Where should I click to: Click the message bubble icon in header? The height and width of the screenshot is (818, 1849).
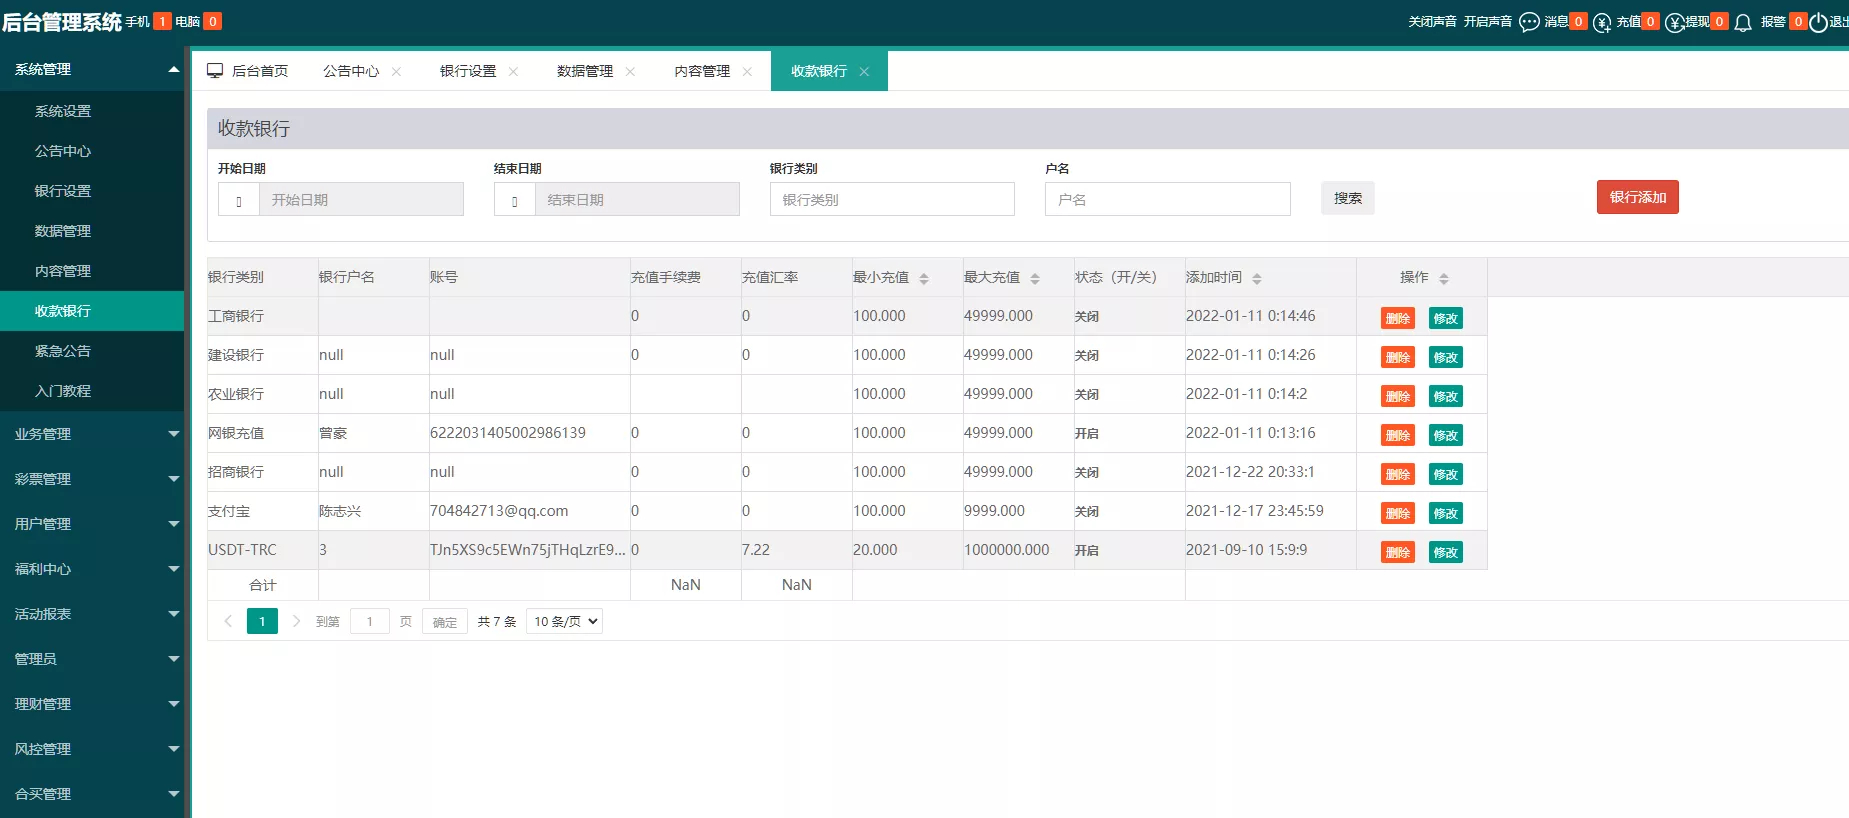pos(1529,22)
